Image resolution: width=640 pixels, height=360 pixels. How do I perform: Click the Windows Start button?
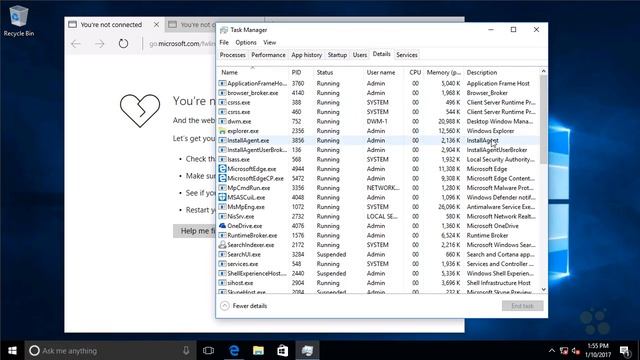pyautogui.click(x=12, y=351)
